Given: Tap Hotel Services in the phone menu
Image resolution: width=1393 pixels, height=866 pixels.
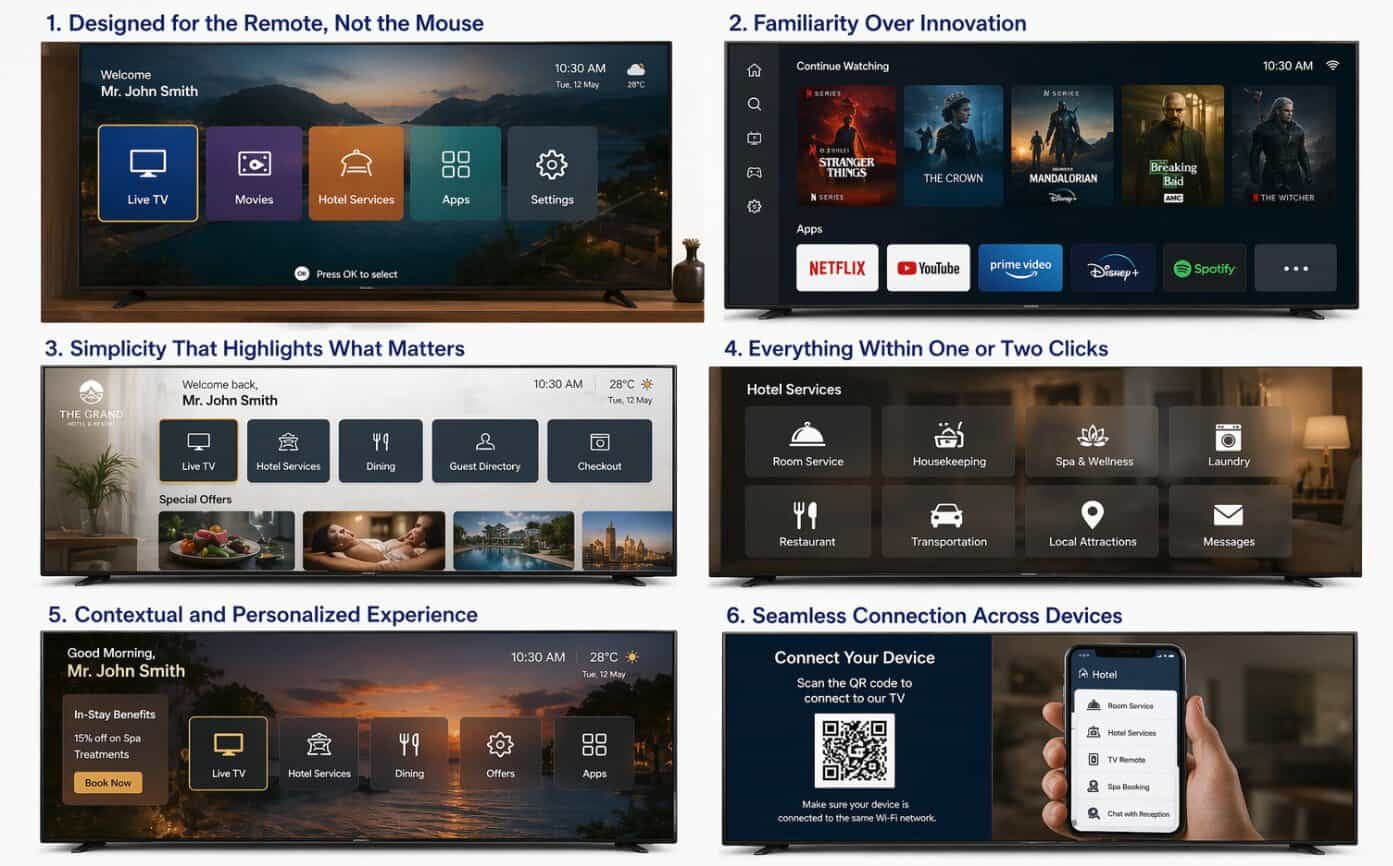Looking at the screenshot, I should (1126, 732).
